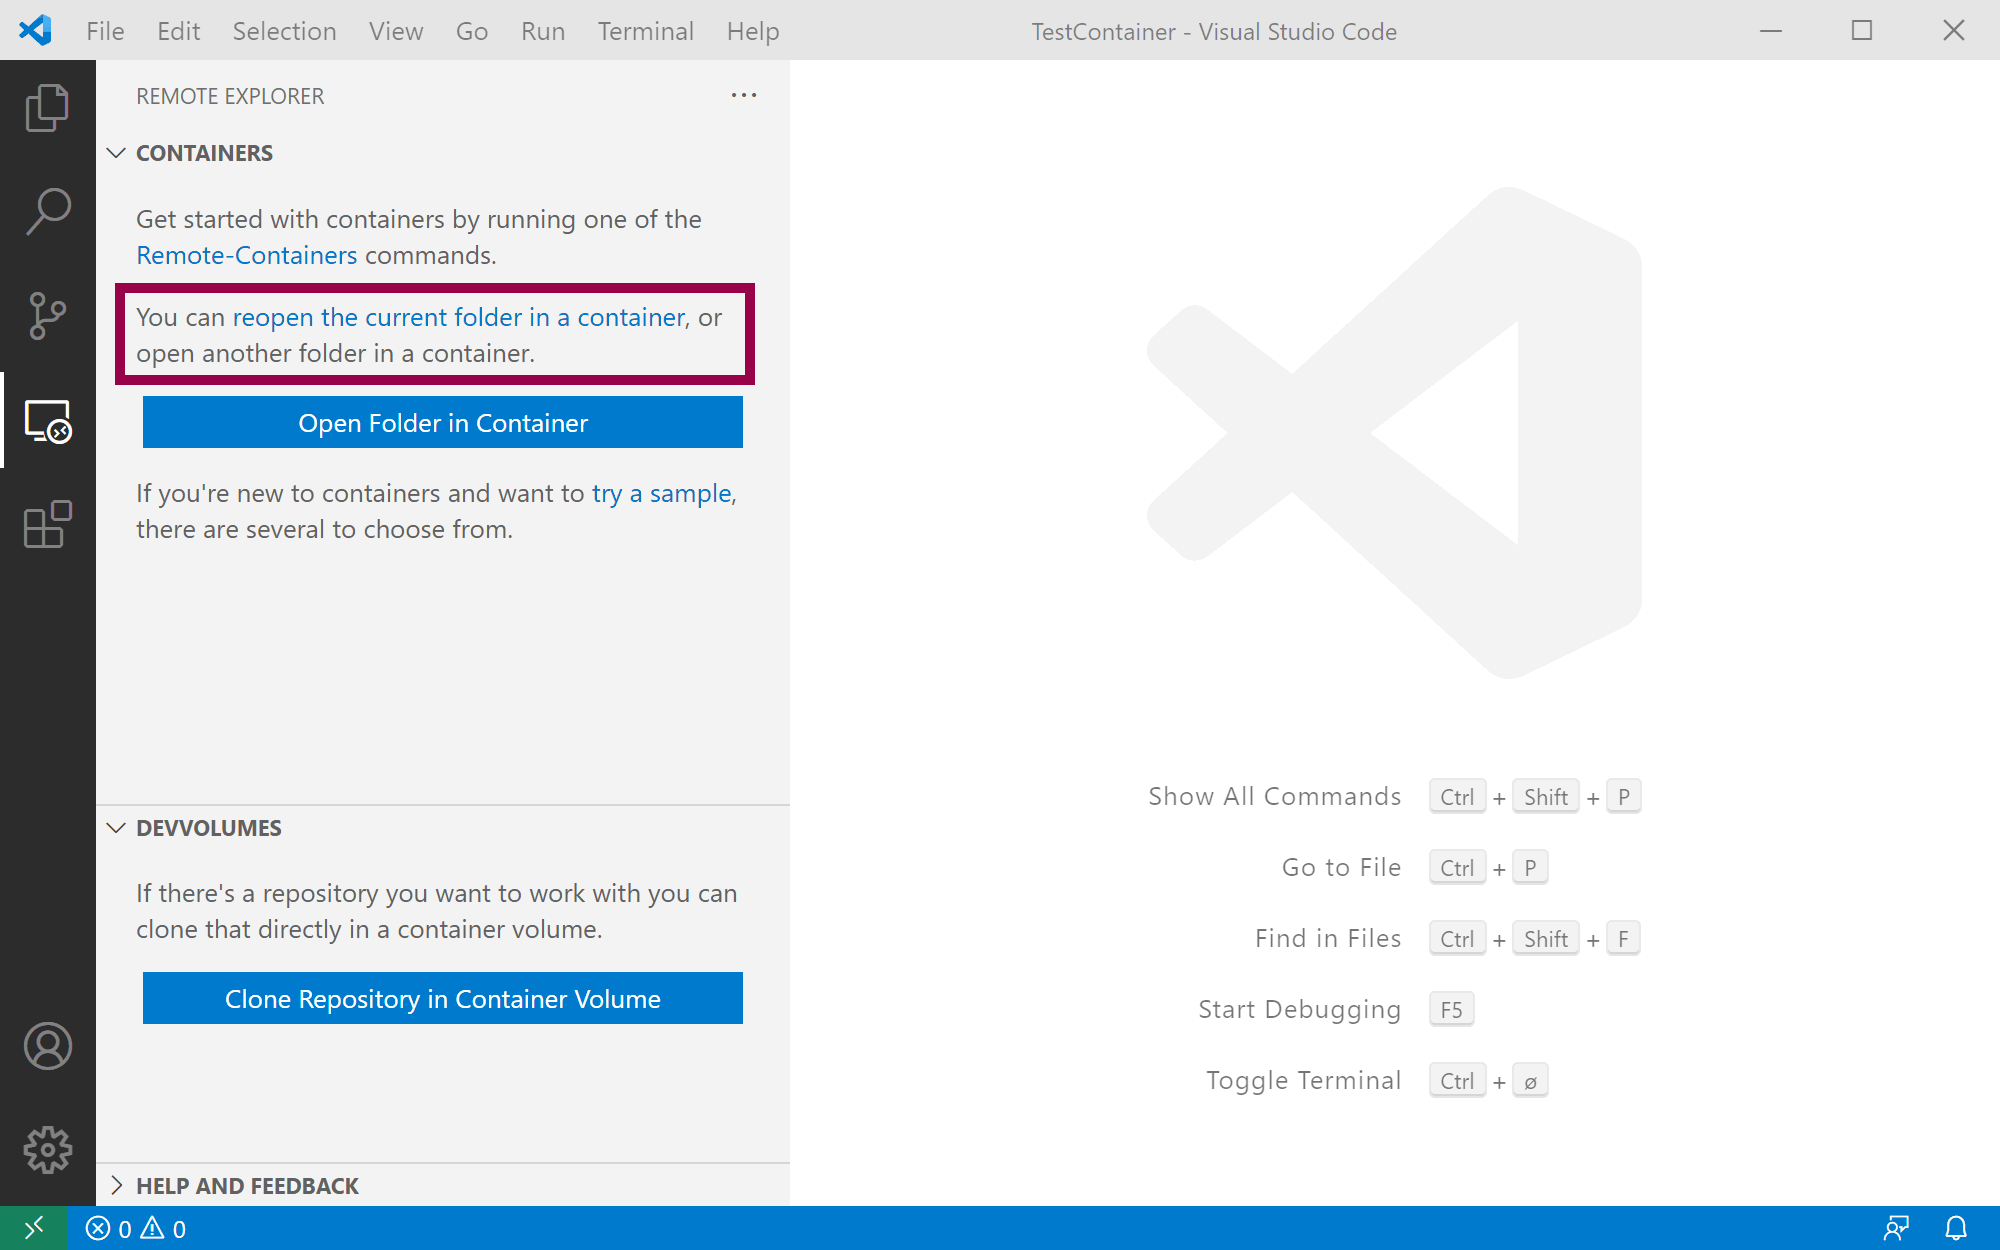
Task: Open the Selection menu
Action: pyautogui.click(x=284, y=31)
